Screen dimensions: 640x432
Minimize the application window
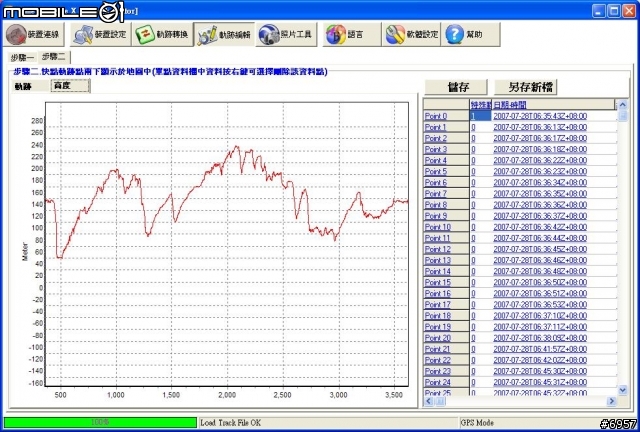click(599, 11)
